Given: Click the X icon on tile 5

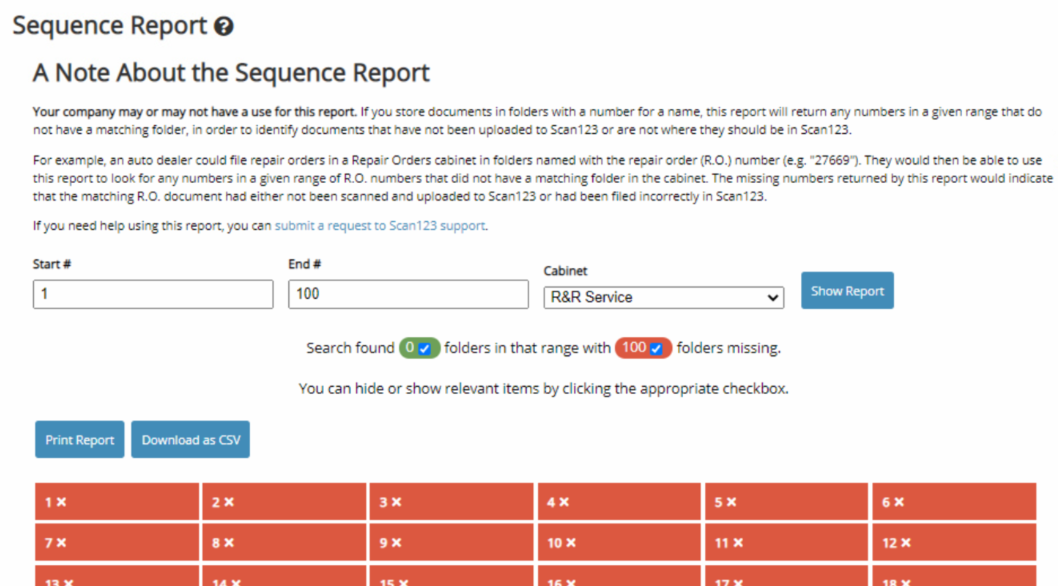Looking at the screenshot, I should [732, 502].
